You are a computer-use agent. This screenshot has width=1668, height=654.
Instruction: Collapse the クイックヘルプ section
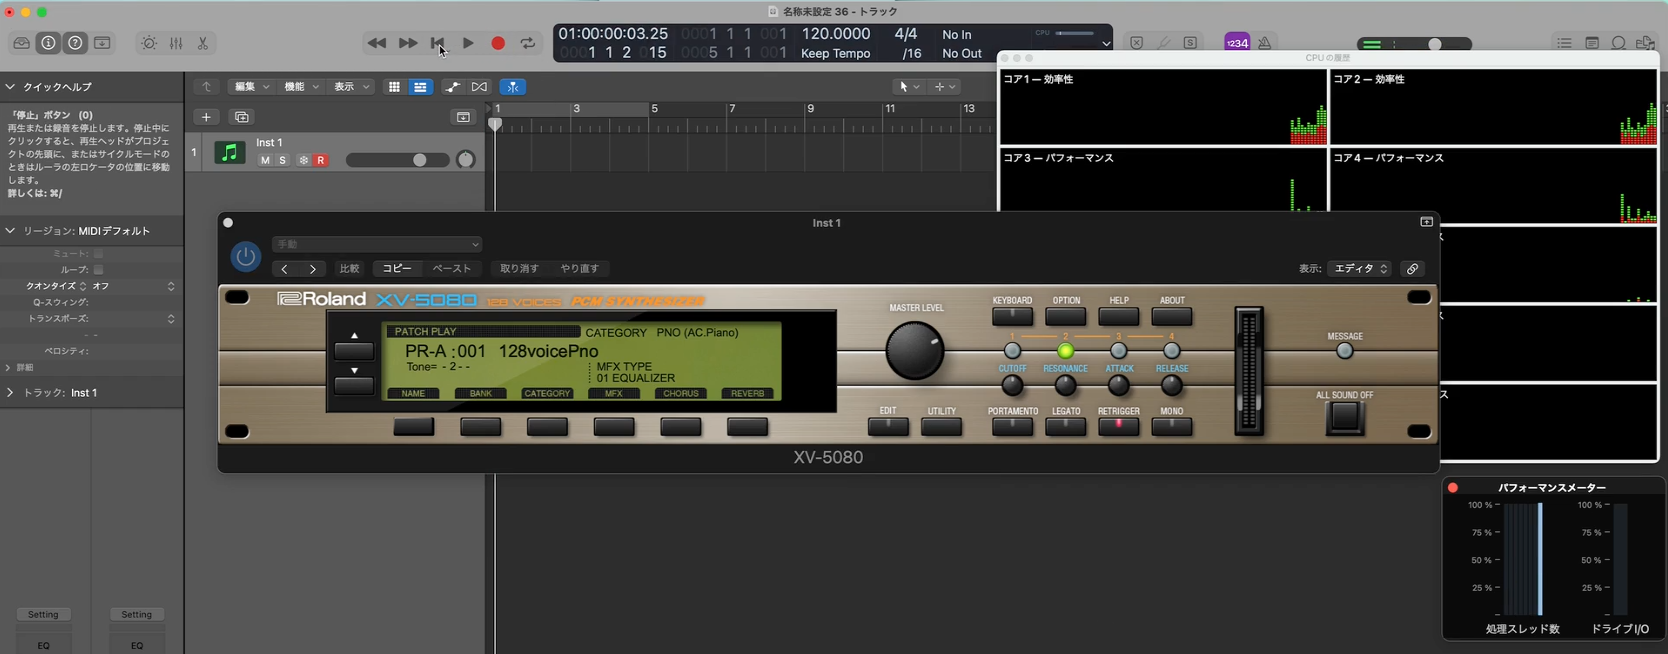point(10,87)
